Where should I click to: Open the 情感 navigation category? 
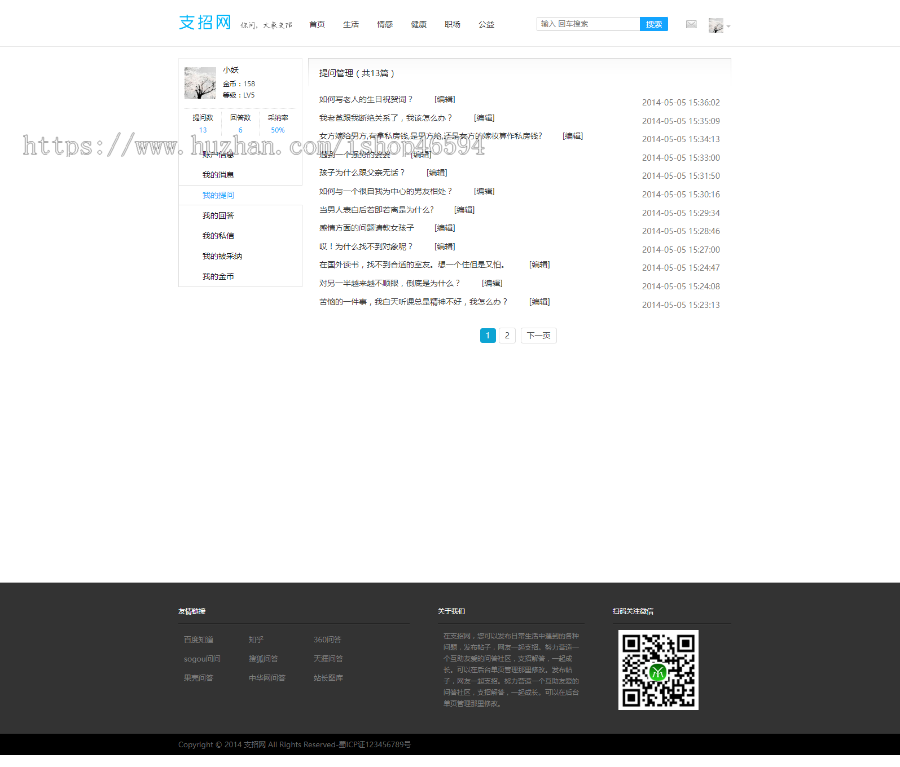point(385,25)
